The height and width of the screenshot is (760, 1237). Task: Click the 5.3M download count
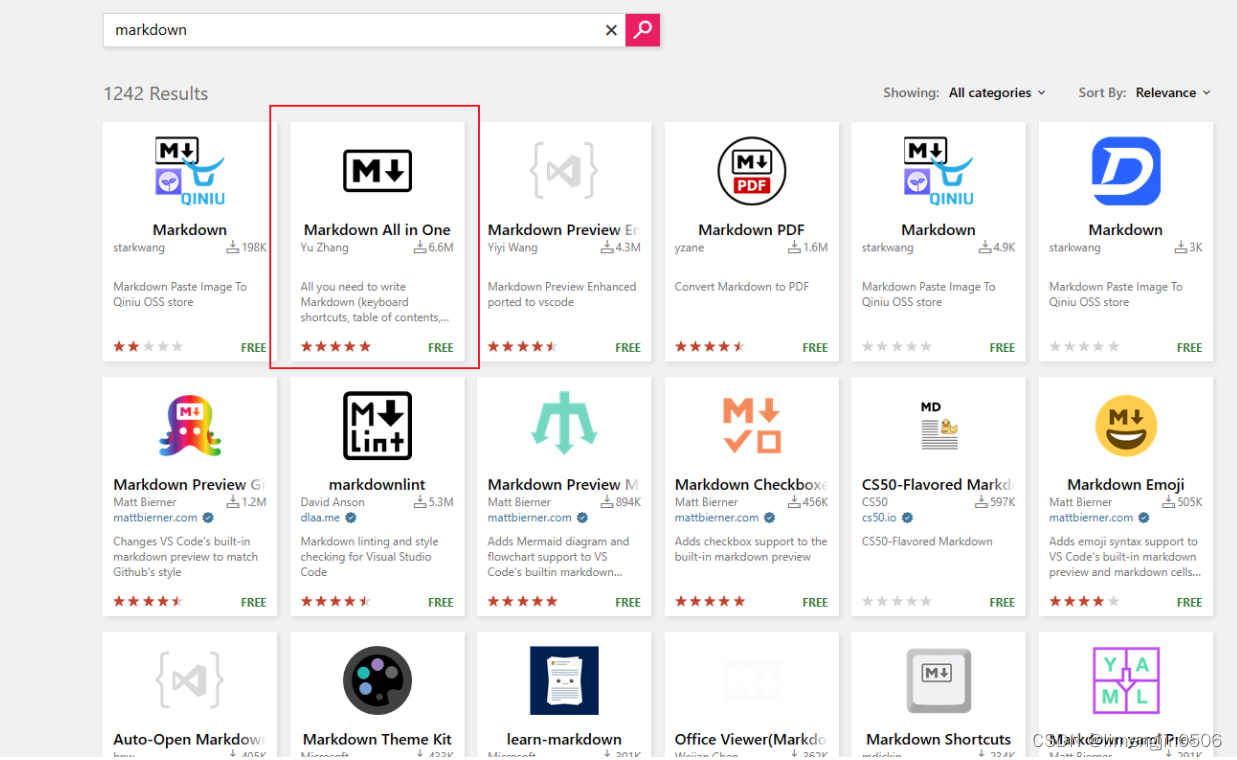pyautogui.click(x=434, y=502)
